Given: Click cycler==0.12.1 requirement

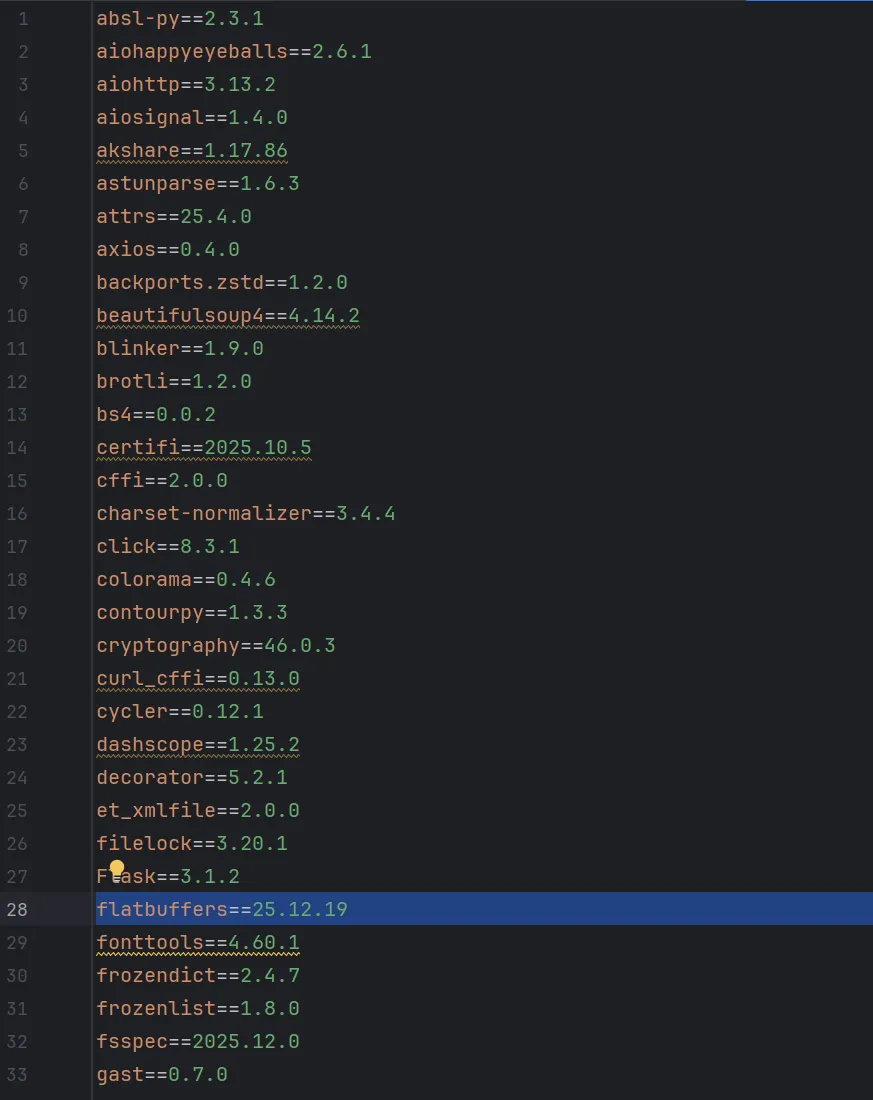Looking at the screenshot, I should (x=180, y=711).
